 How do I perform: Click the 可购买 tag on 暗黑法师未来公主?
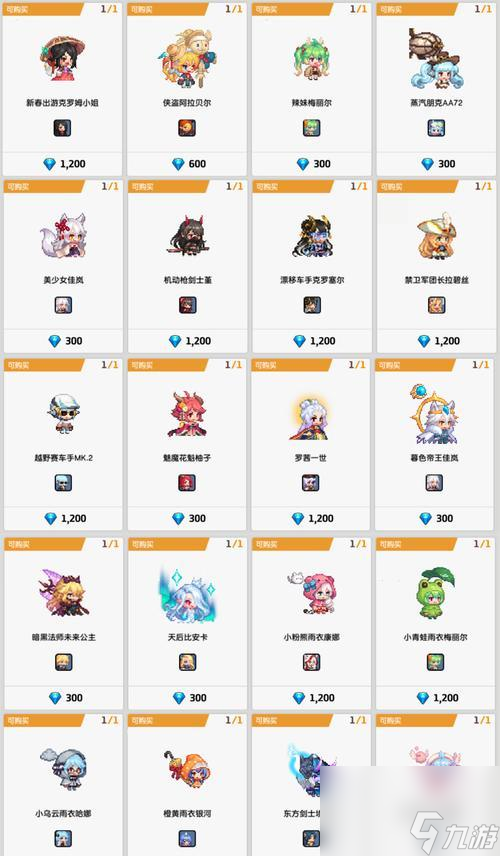coord(18,544)
